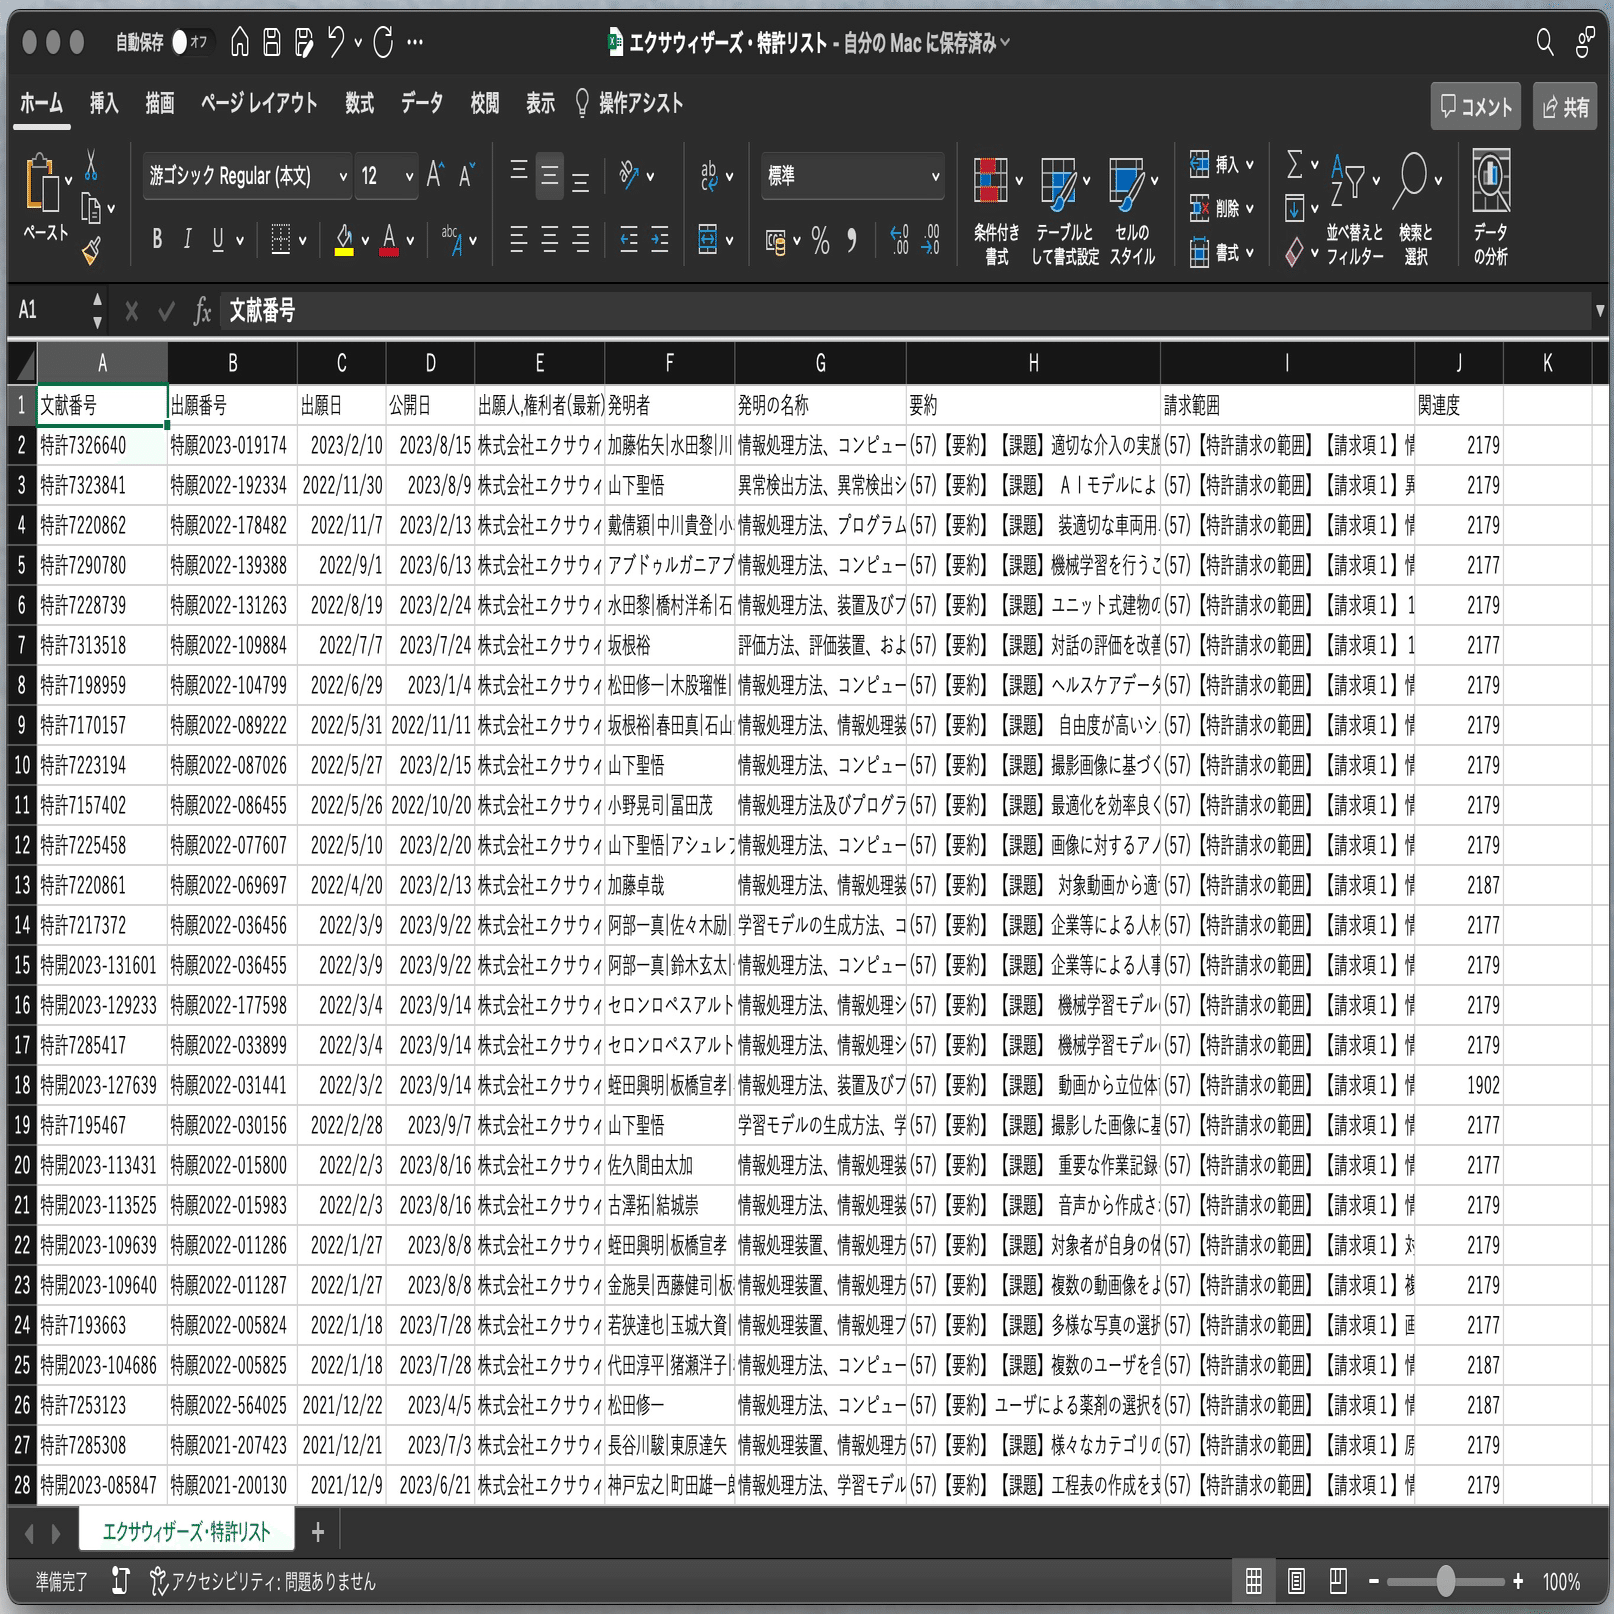1614x1614 pixels.
Task: Open search with the magnifier icon
Action: point(1545,42)
